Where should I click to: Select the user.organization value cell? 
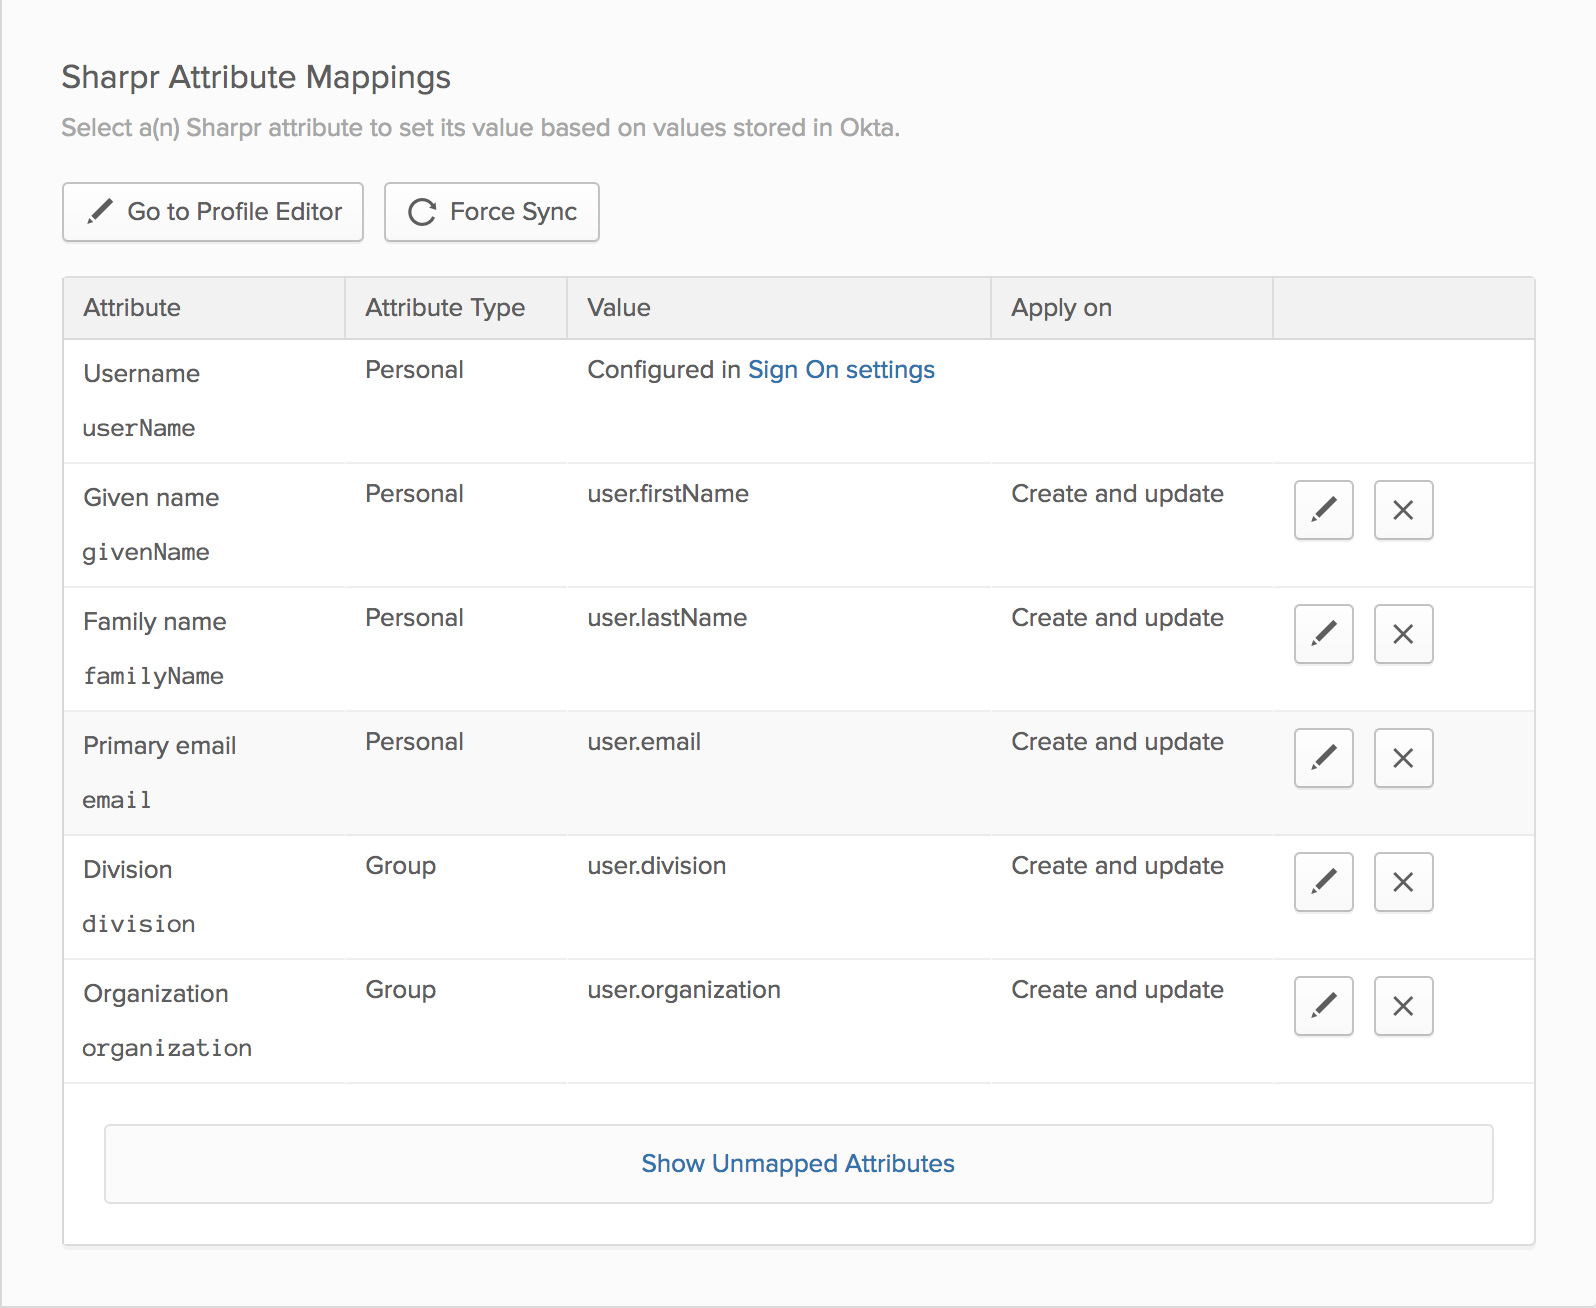point(684,990)
